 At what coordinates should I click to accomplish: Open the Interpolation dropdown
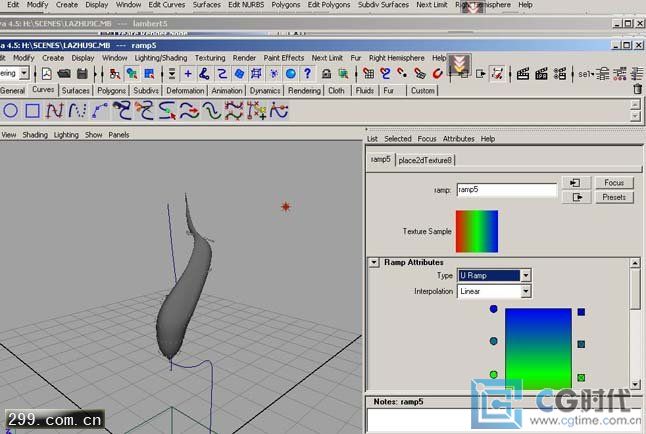[x=526, y=291]
